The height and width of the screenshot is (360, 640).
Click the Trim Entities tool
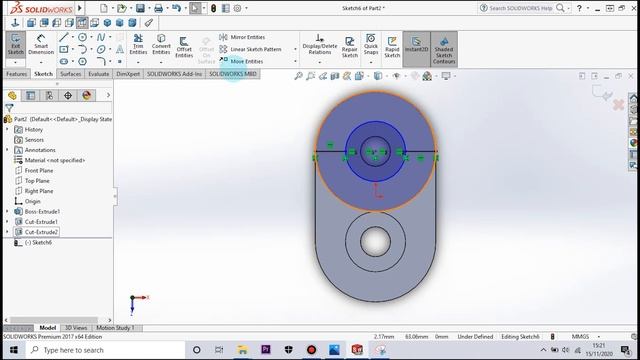click(x=138, y=44)
